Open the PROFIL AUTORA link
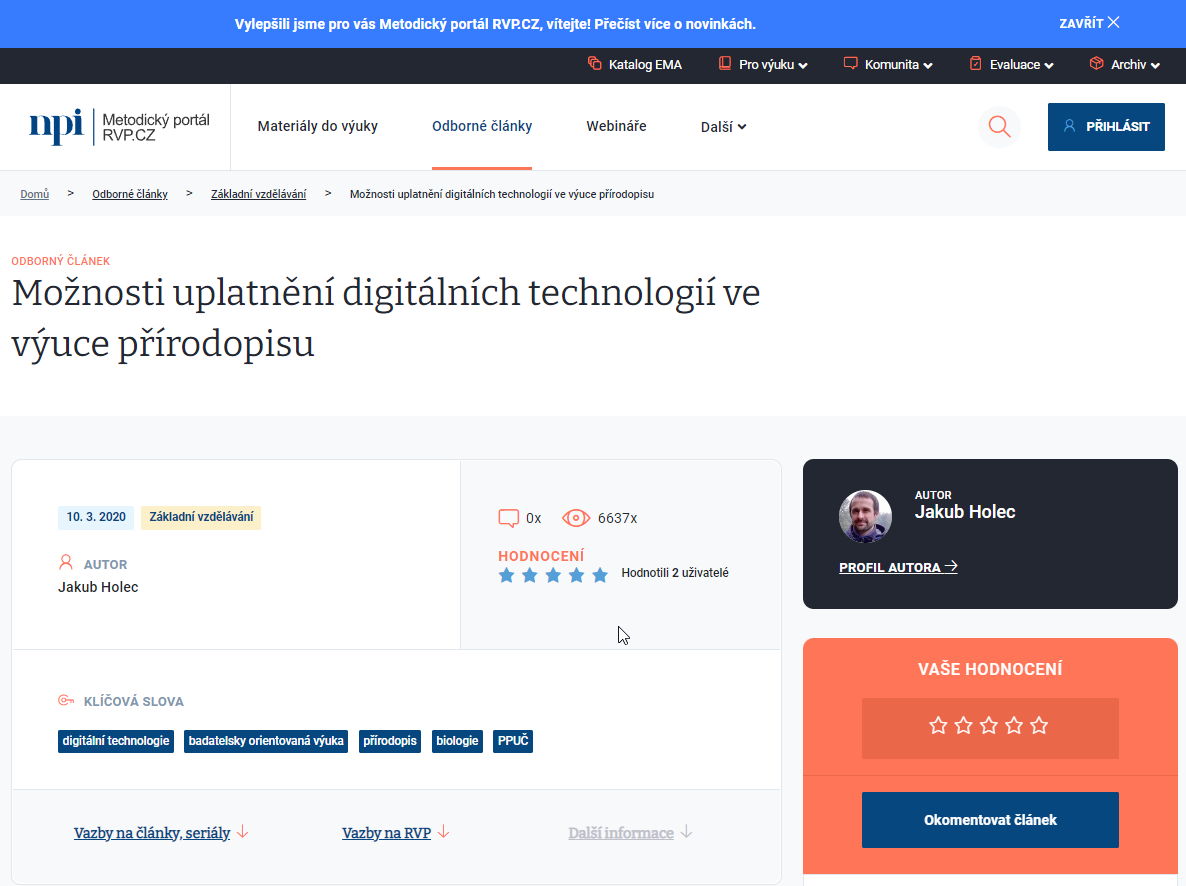 pos(898,567)
